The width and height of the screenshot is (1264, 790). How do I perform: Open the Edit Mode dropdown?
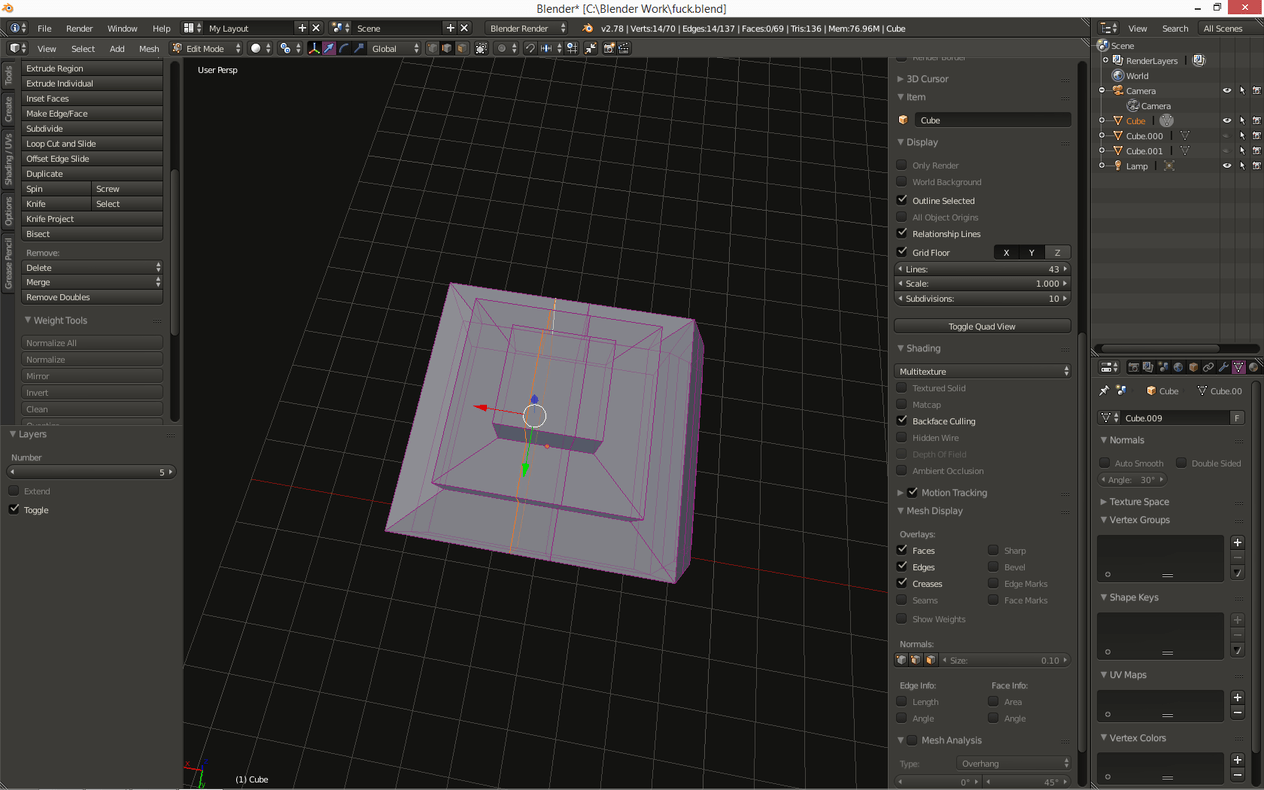(x=207, y=48)
